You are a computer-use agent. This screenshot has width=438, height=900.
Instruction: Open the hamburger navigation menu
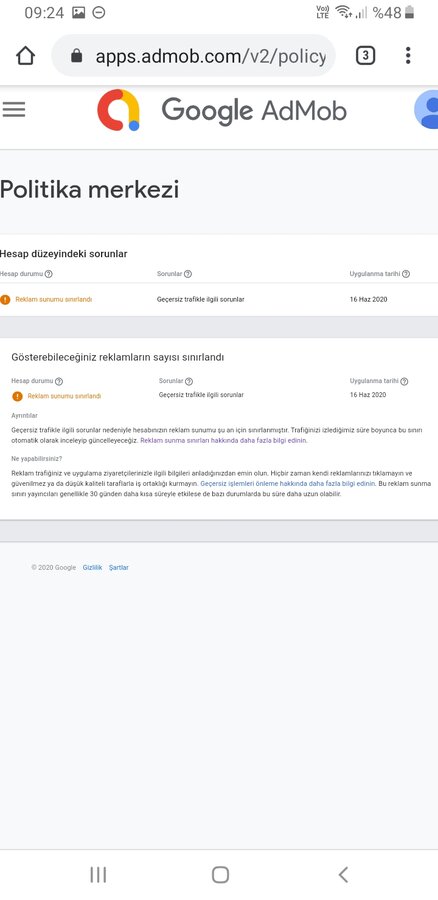[x=14, y=109]
